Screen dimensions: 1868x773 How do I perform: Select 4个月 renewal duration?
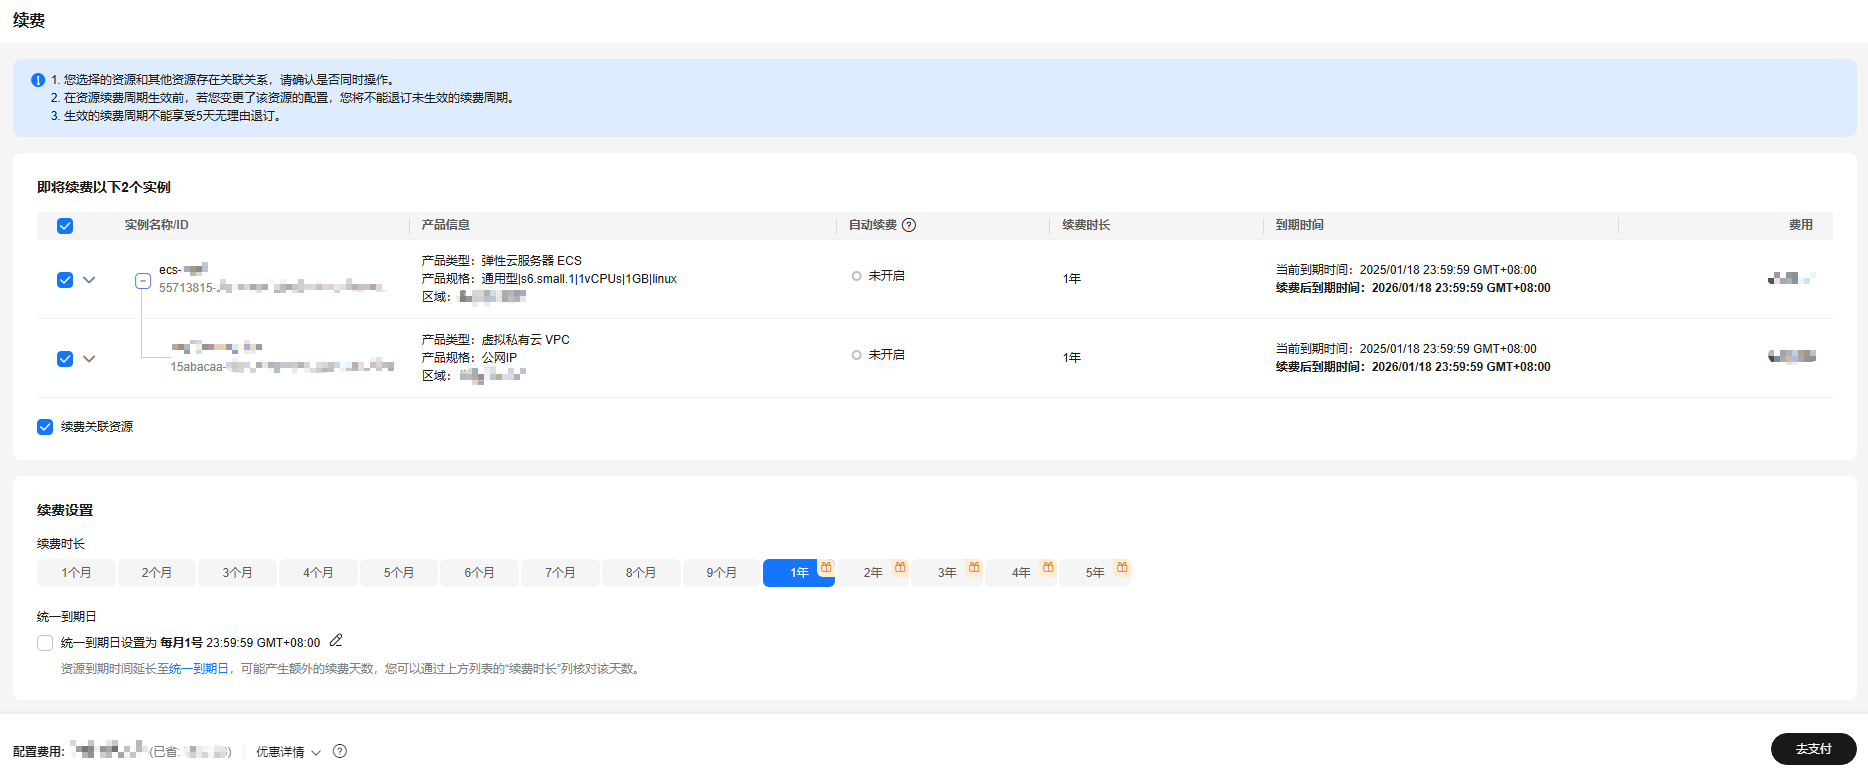tap(318, 573)
